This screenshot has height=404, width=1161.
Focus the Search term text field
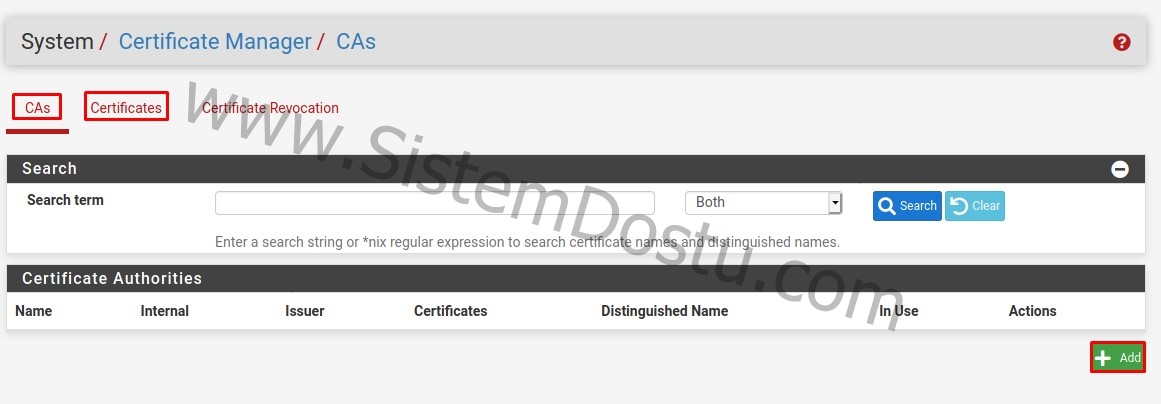(x=435, y=203)
